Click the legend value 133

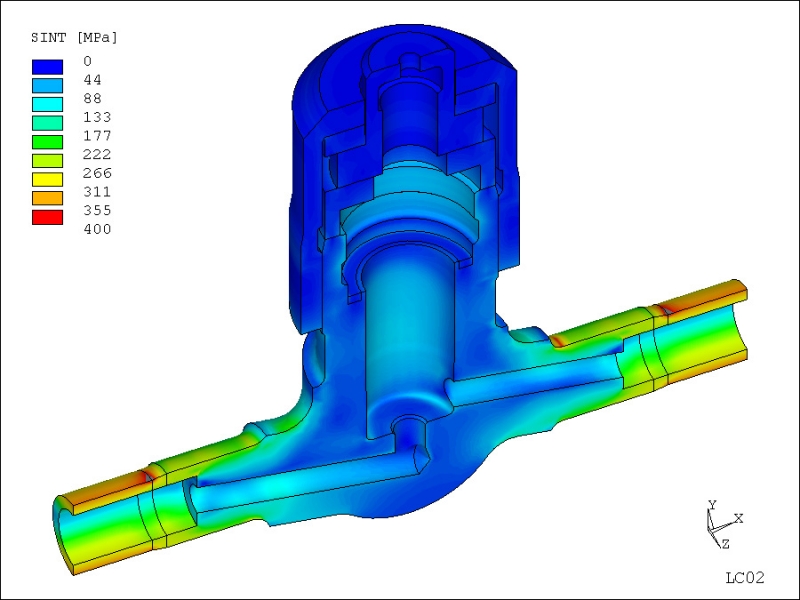[97, 117]
